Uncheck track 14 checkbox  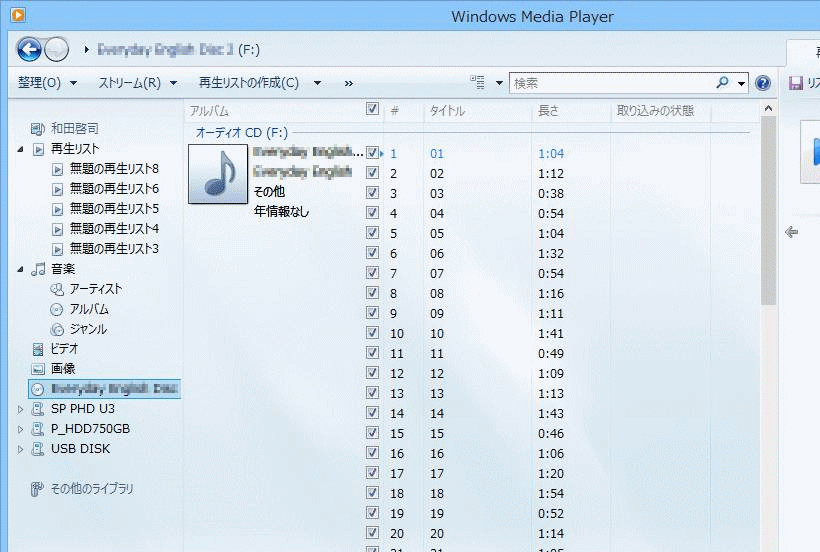(x=372, y=413)
